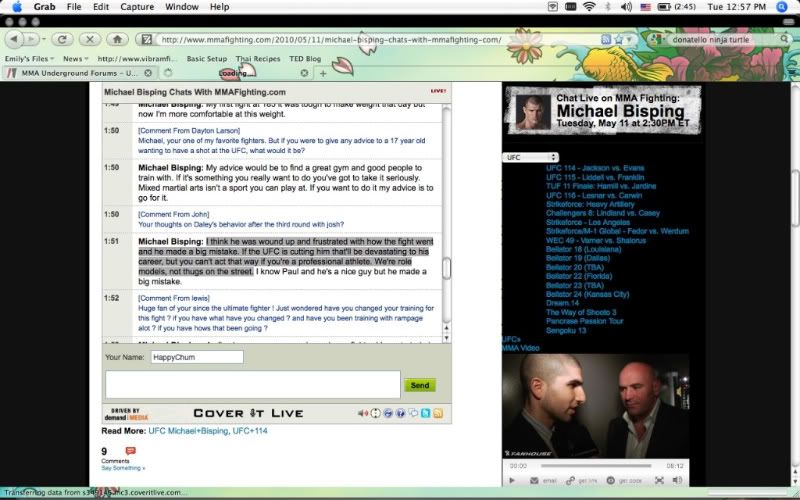800x500 pixels.
Task: Enter fullscreen with video expand icon
Action: click(x=659, y=480)
